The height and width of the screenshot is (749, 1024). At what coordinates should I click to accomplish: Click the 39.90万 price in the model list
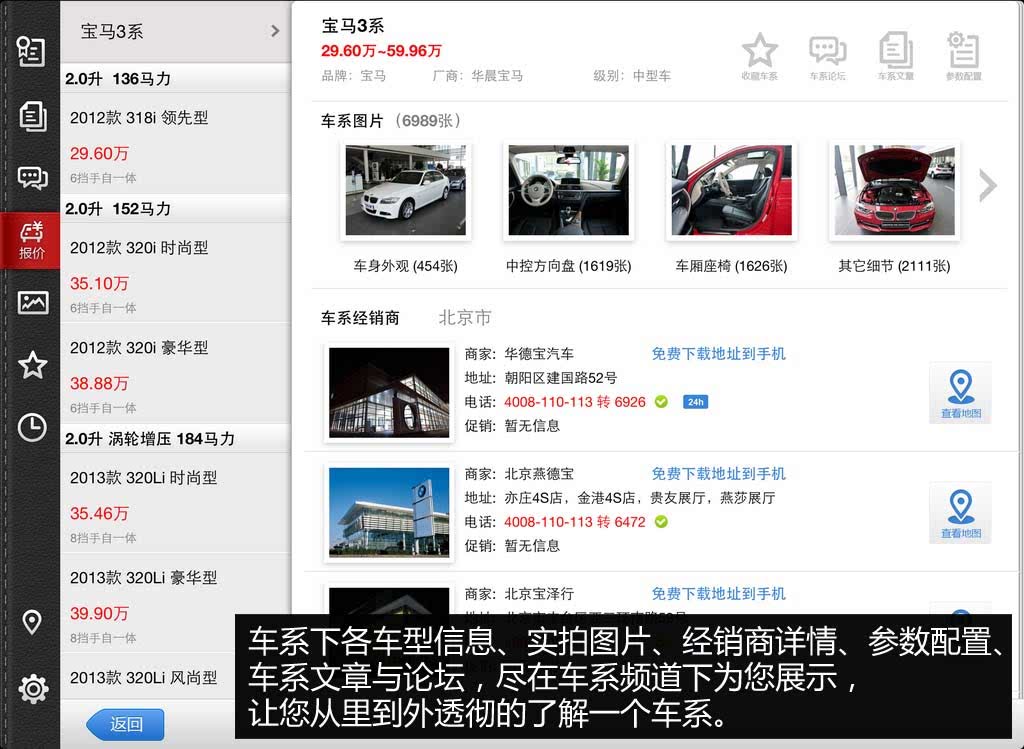tap(99, 613)
